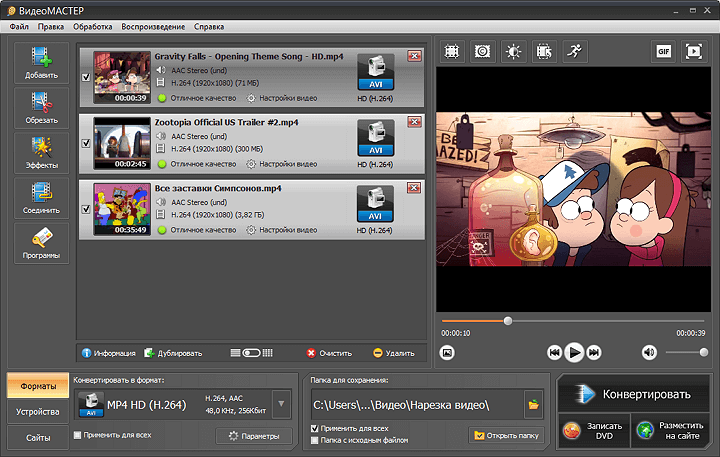Open the brightness adjustment tool above preview
The image size is (720, 457).
tap(513, 50)
